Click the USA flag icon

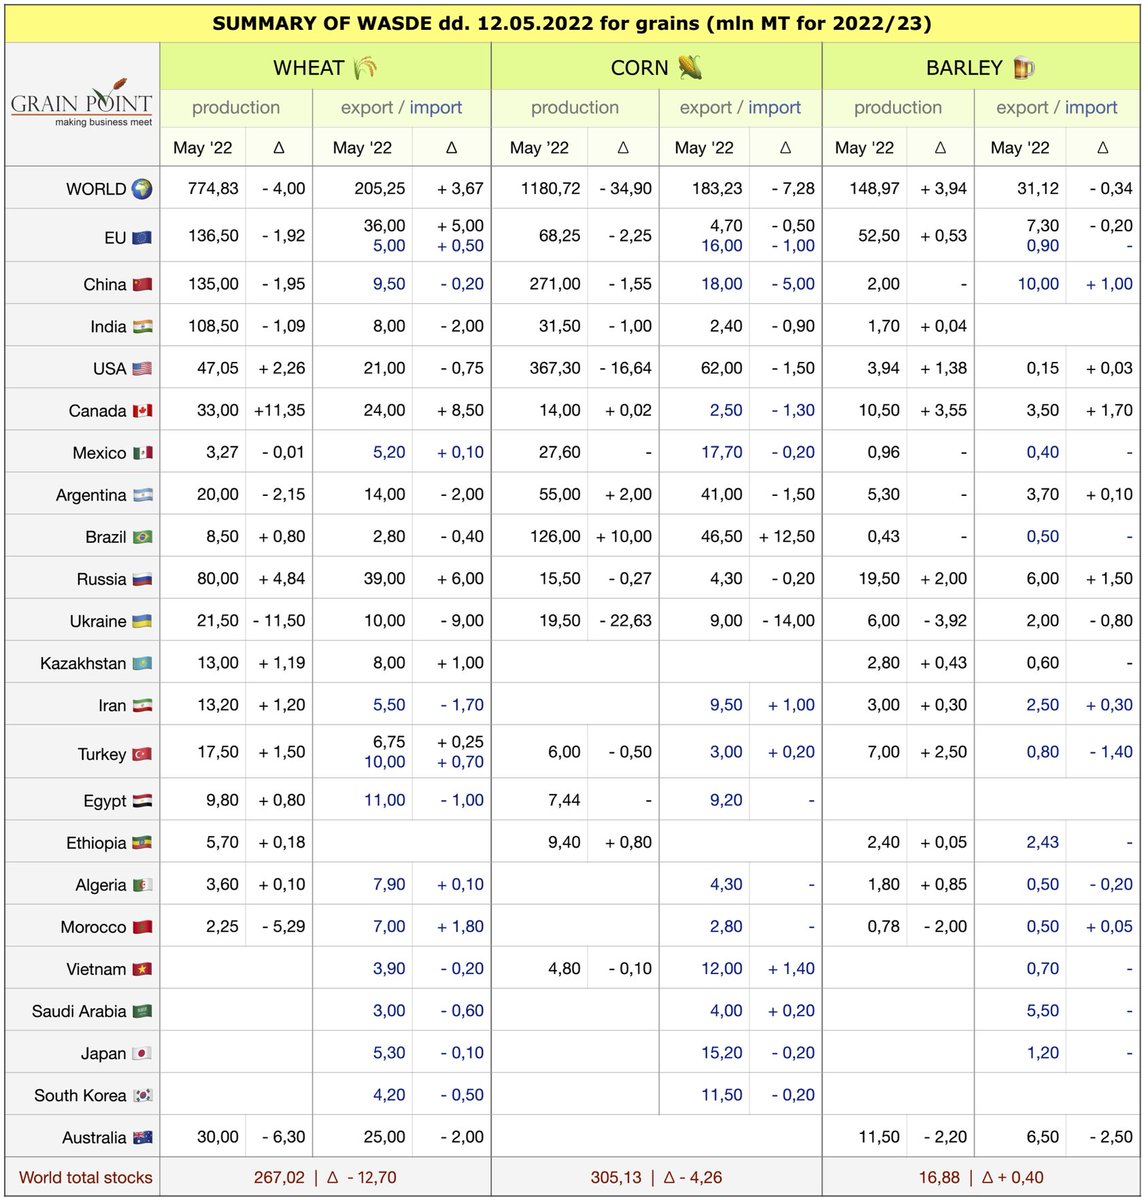pos(142,368)
